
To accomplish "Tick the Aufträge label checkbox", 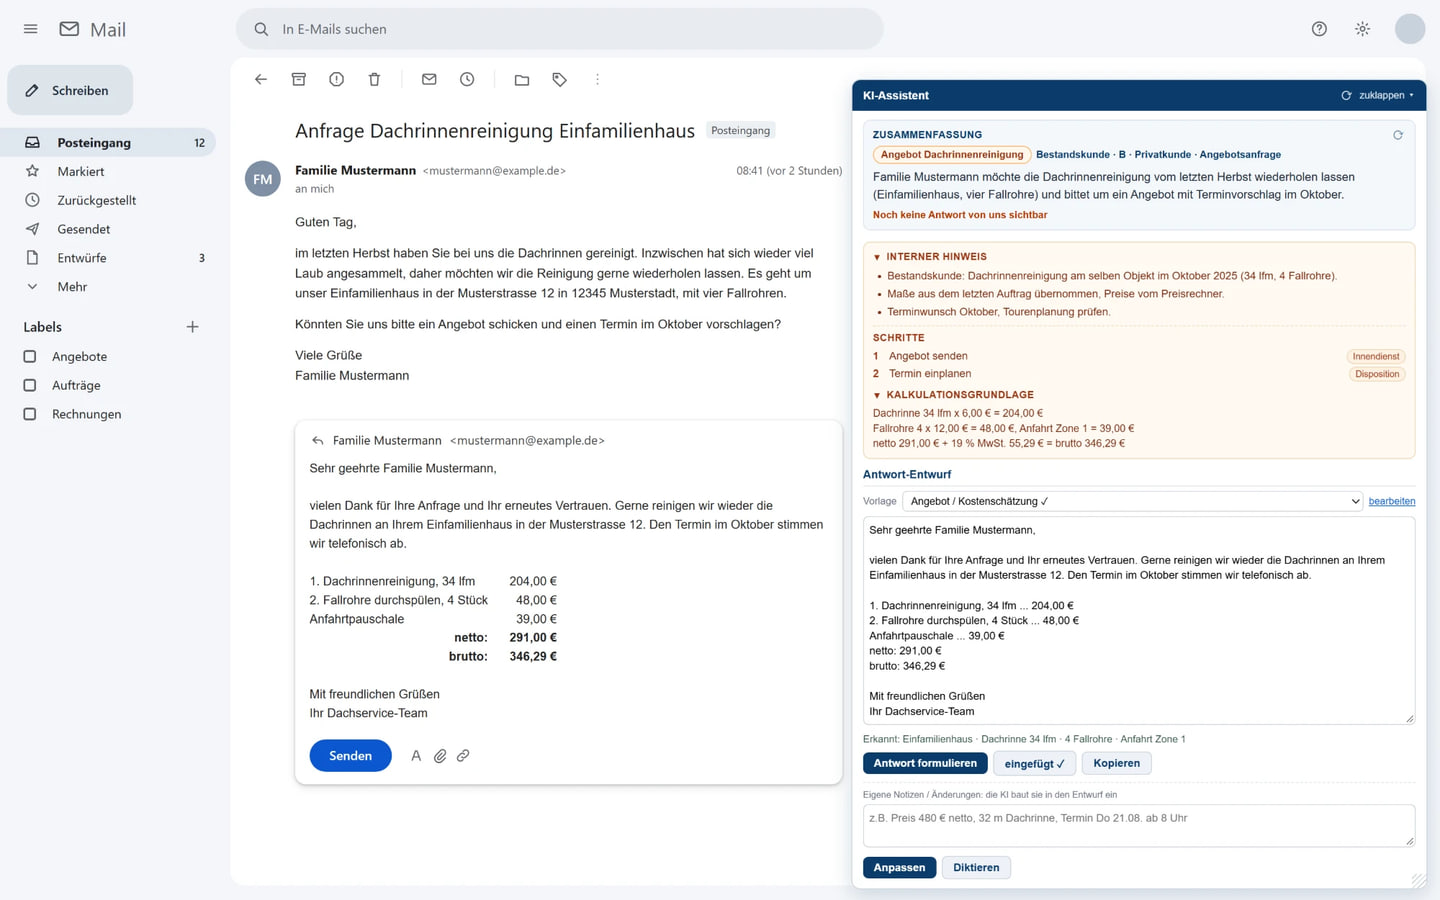I will 30,385.
